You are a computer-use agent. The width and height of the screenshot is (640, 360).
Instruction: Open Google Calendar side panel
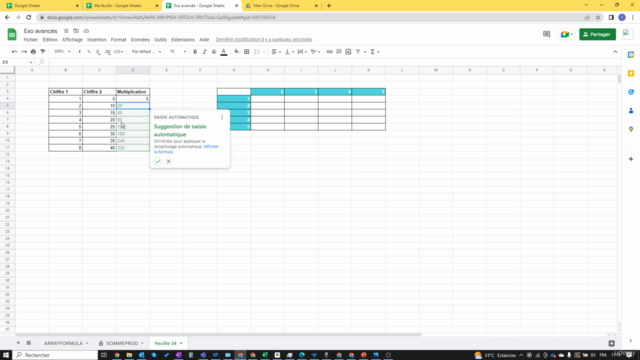631,55
